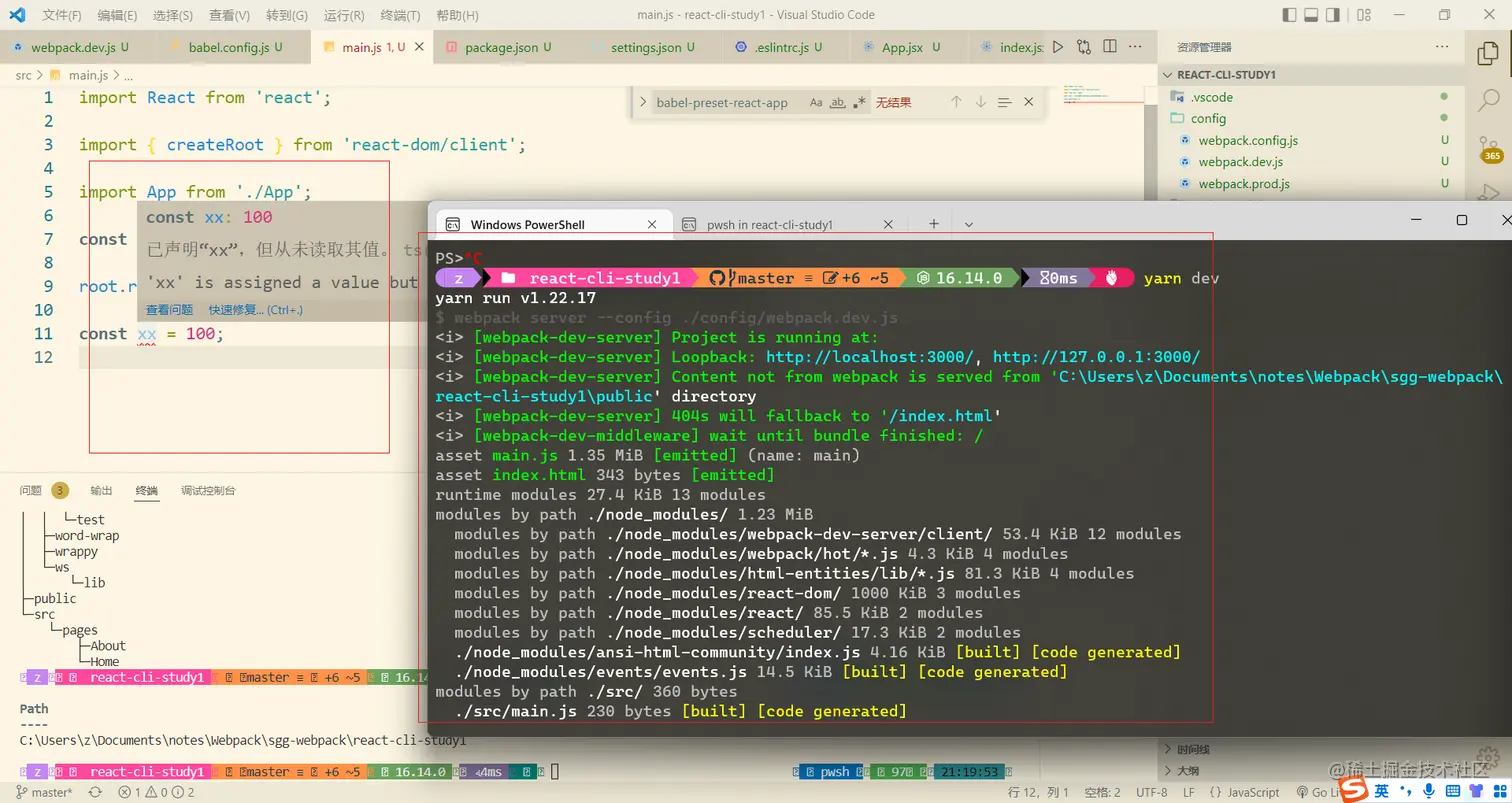Open the Search view in the activity bar
Image resolution: width=1512 pixels, height=803 pixels.
click(x=1489, y=99)
